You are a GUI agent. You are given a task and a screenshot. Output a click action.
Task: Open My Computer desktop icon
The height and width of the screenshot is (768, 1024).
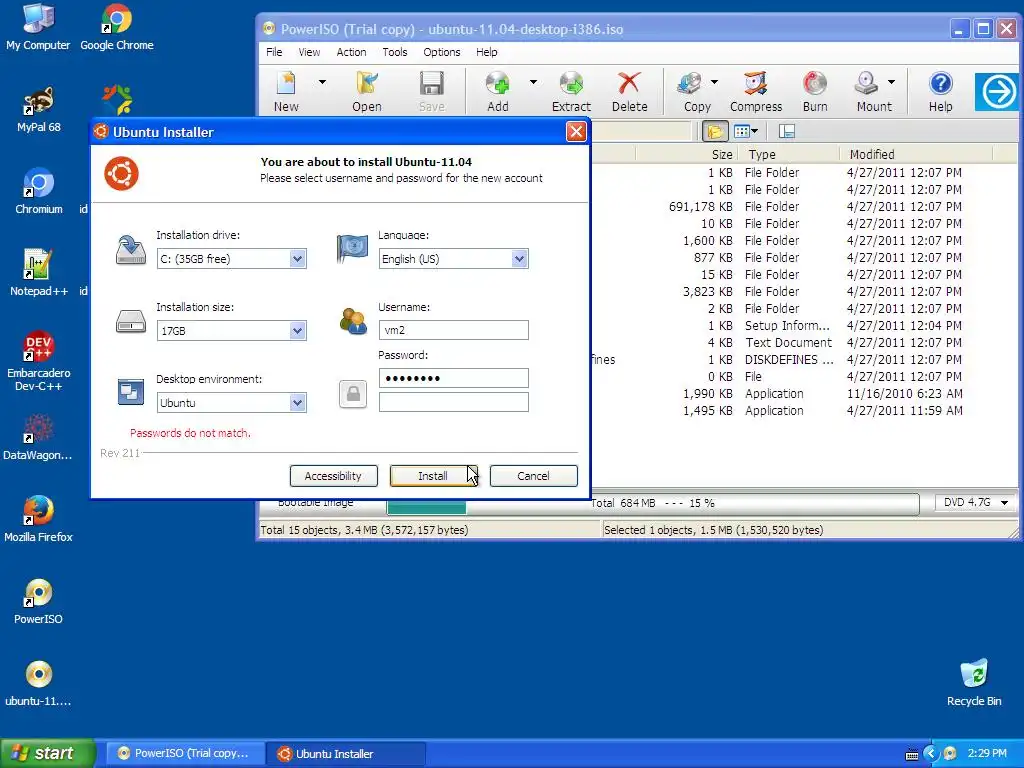pyautogui.click(x=38, y=27)
